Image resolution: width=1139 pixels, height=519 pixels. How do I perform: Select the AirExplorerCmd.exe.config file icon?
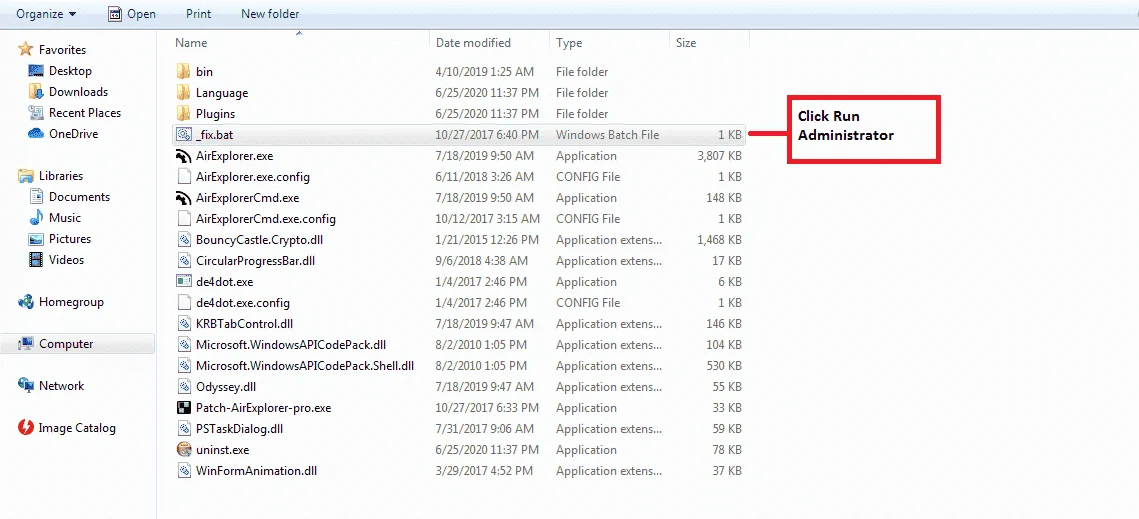(x=183, y=219)
